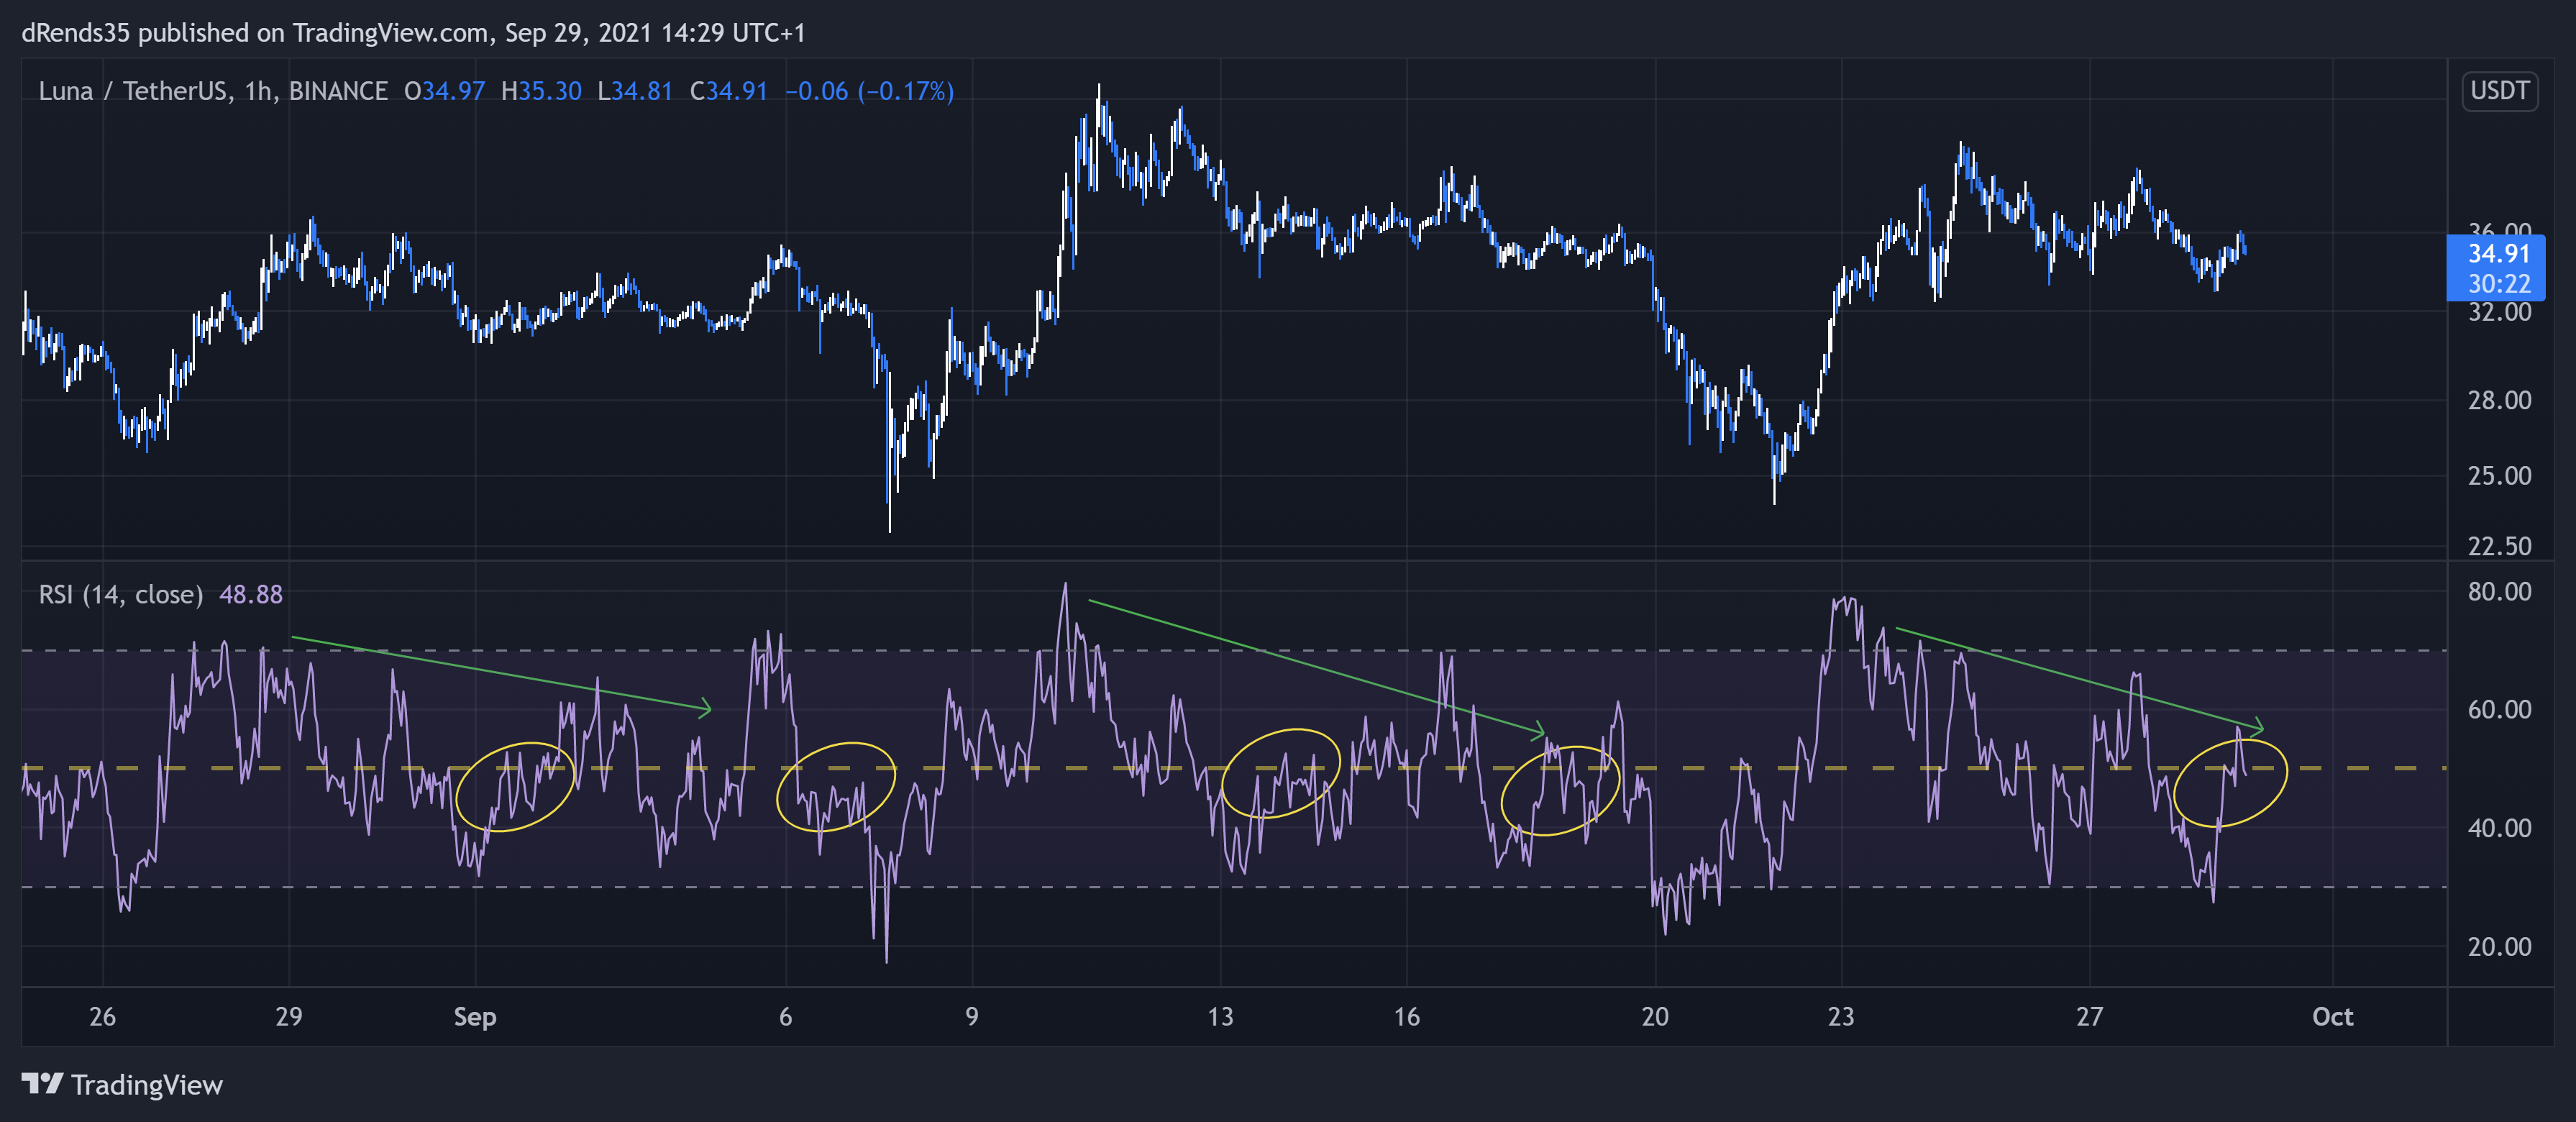The height and width of the screenshot is (1122, 2576).
Task: Click the 60.00 RSI axis label
Action: click(2499, 709)
